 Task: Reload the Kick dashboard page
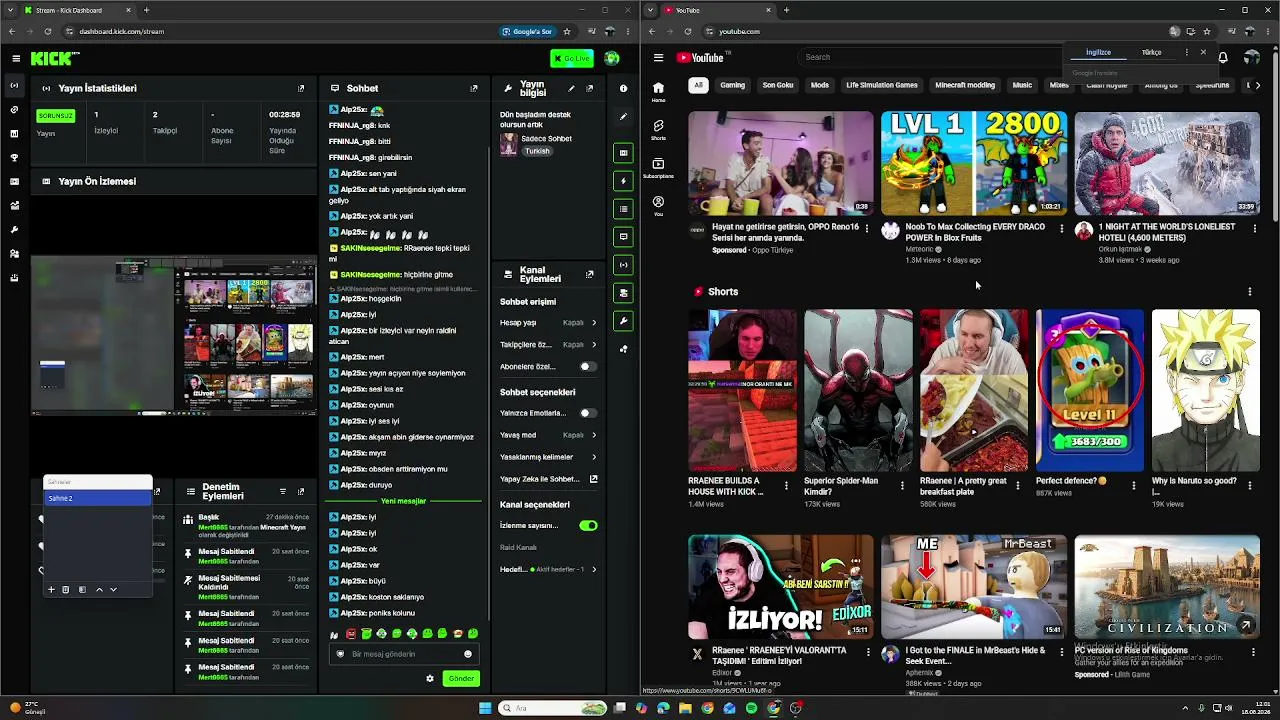click(x=47, y=31)
